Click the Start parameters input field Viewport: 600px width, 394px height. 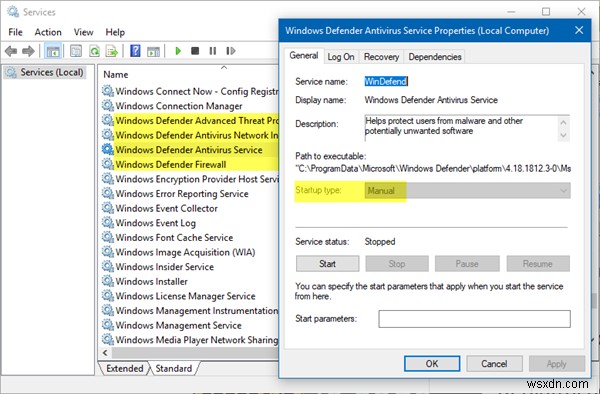[474, 319]
